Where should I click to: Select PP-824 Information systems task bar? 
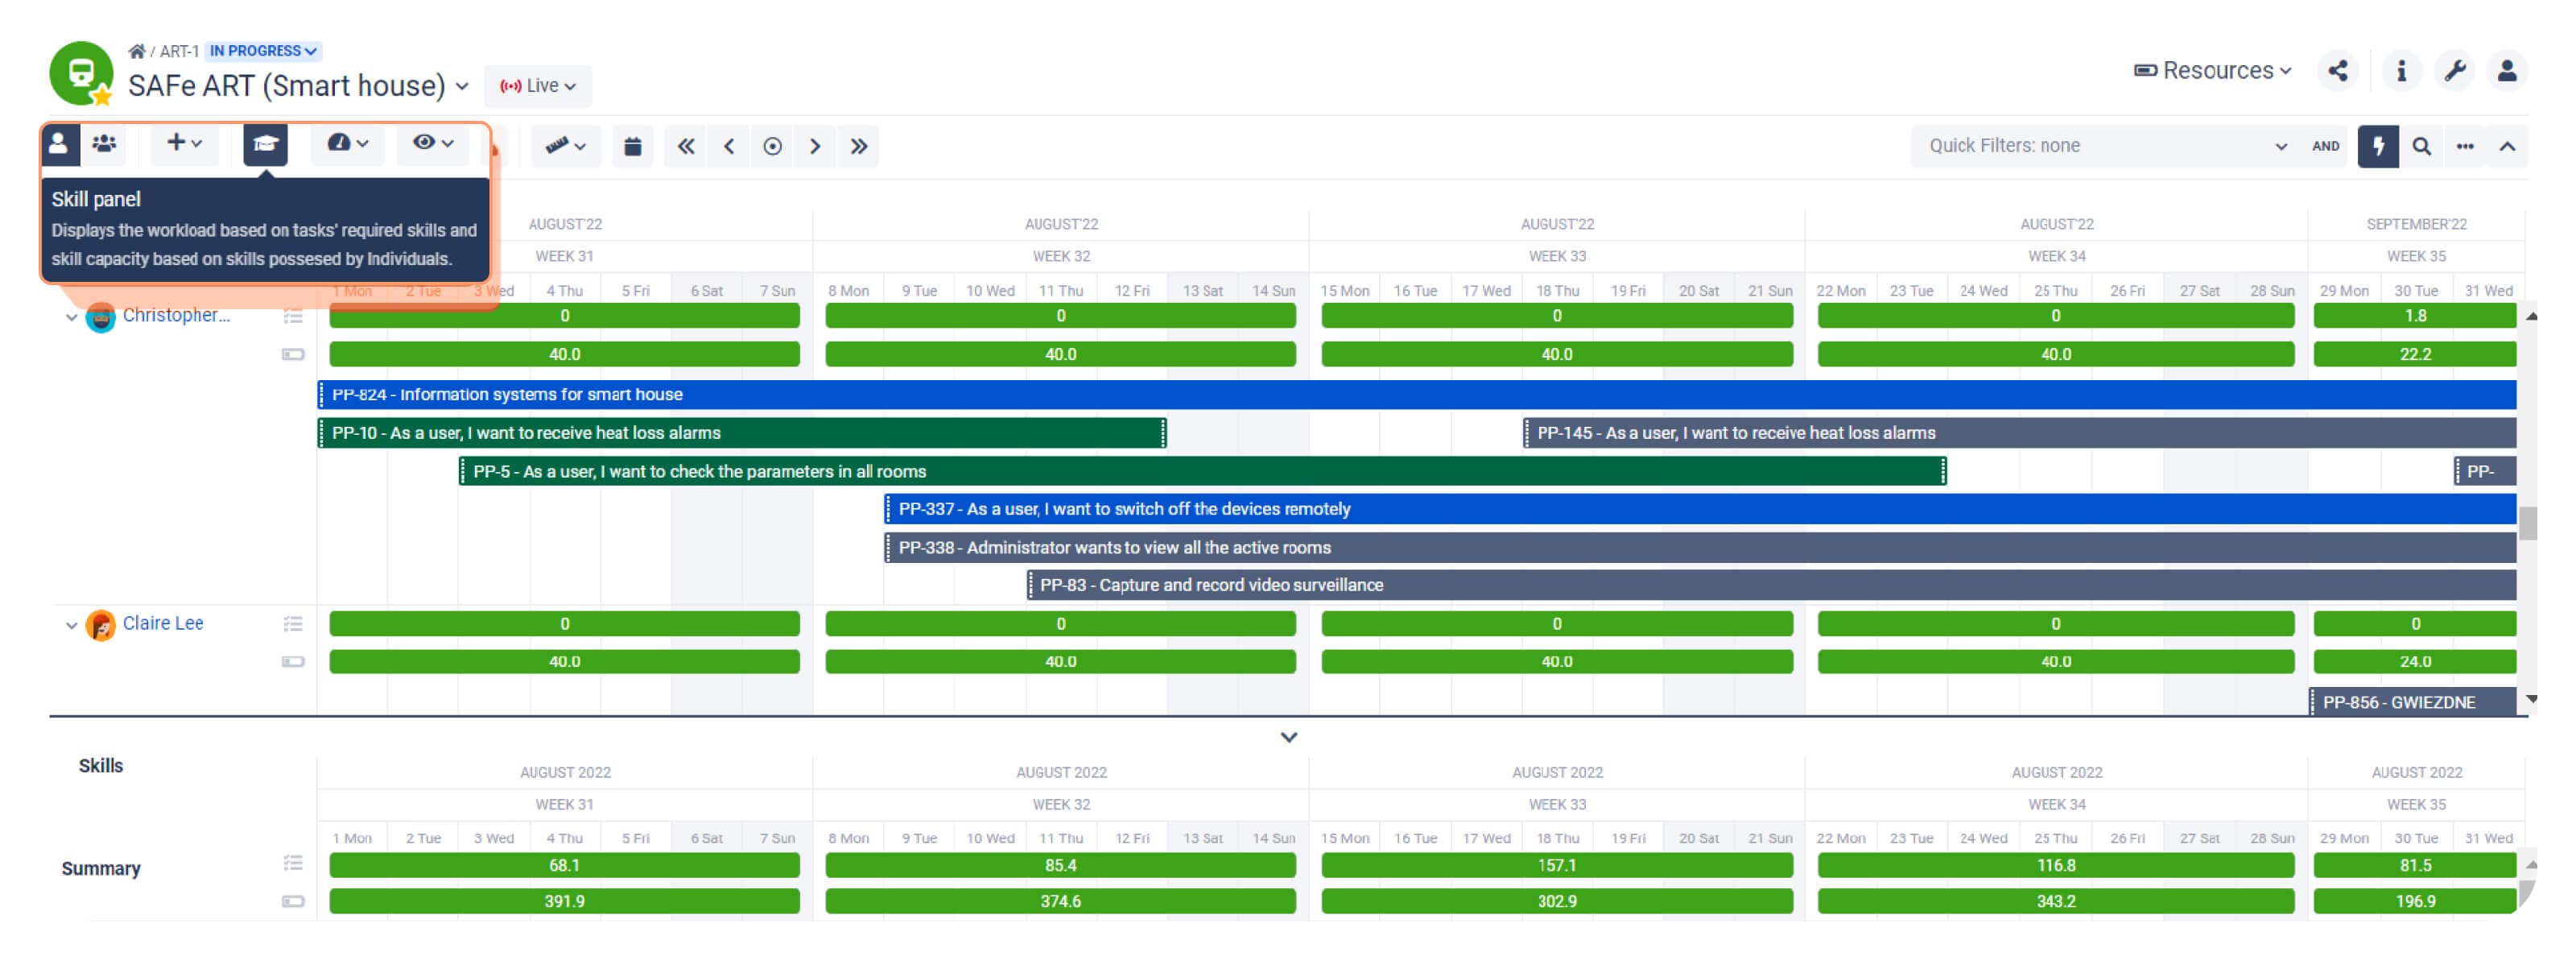pyautogui.click(x=1417, y=395)
